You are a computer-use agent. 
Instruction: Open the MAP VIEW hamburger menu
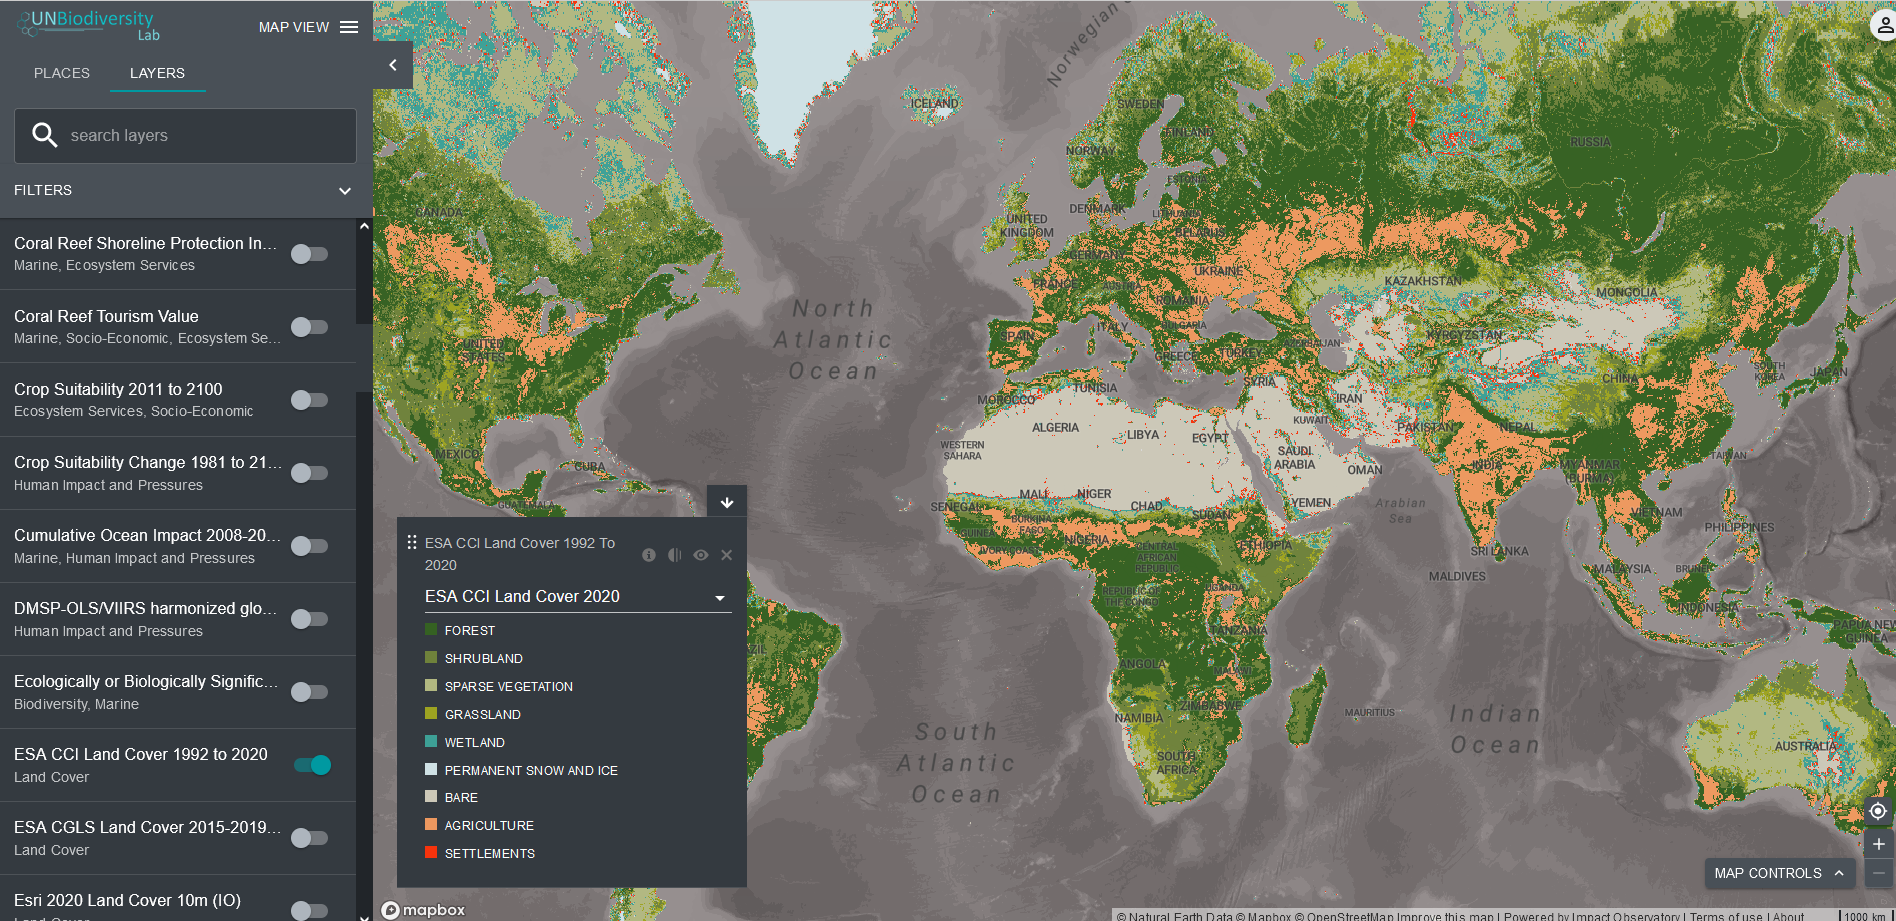[348, 27]
